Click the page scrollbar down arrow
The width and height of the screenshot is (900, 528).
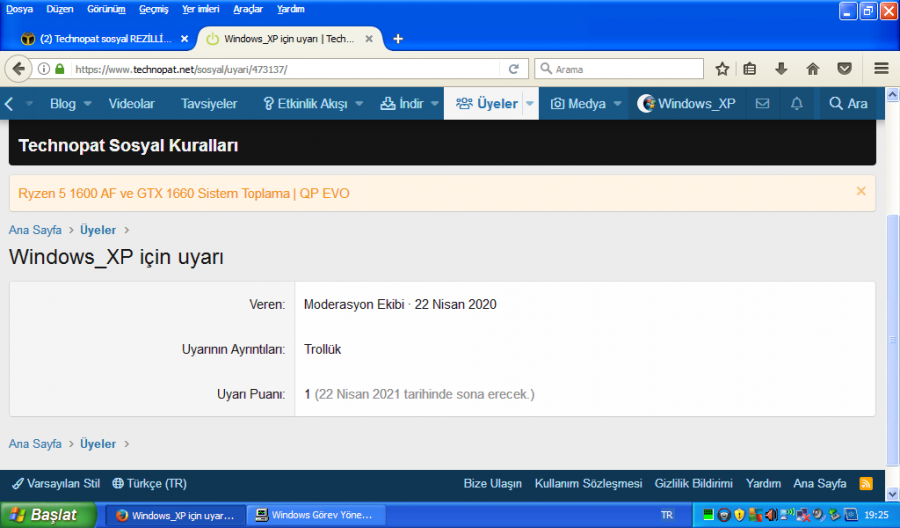click(x=893, y=494)
